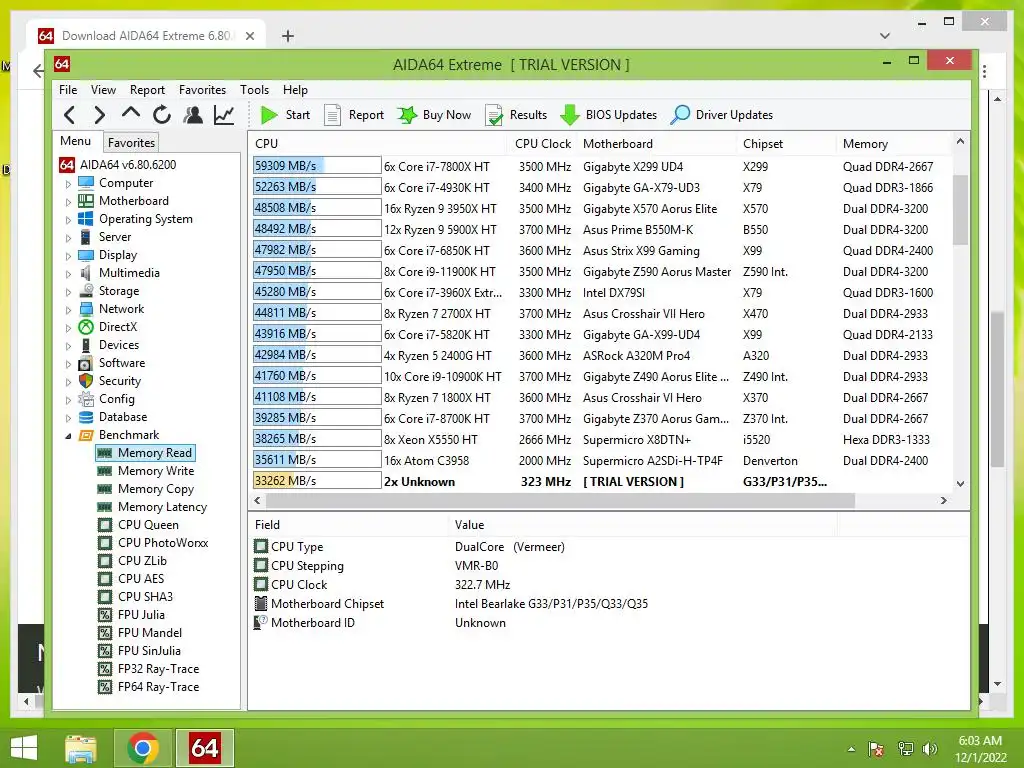Image resolution: width=1024 pixels, height=768 pixels.
Task: Click the up-level arrow toolbar icon
Action: click(x=131, y=114)
